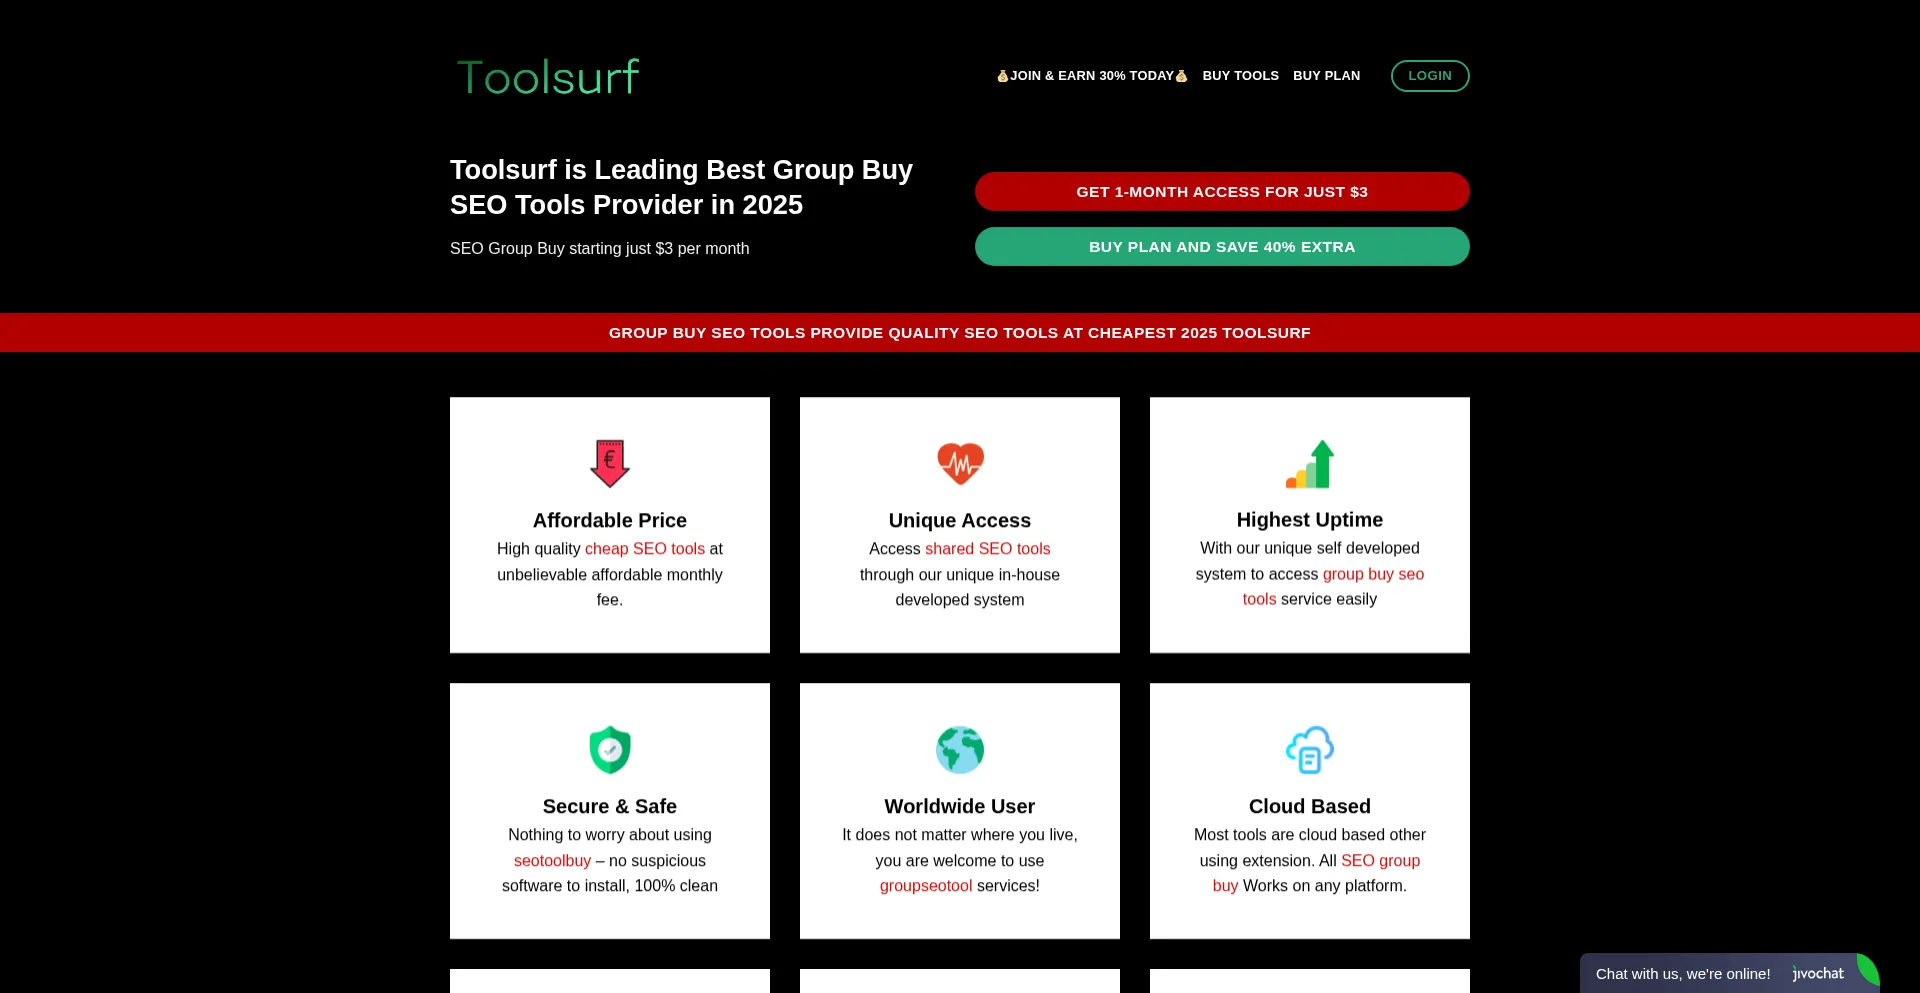The width and height of the screenshot is (1920, 993).
Task: Click the heartbeat icon above Unique Access
Action: click(960, 463)
